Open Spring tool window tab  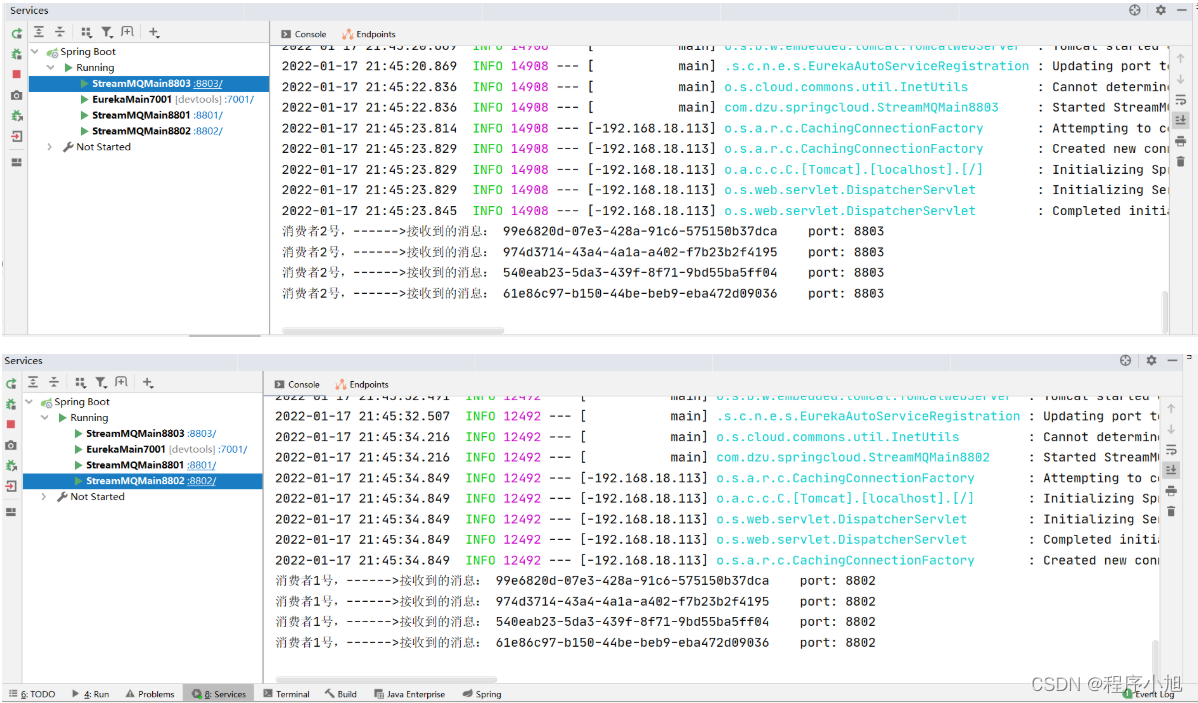click(482, 694)
